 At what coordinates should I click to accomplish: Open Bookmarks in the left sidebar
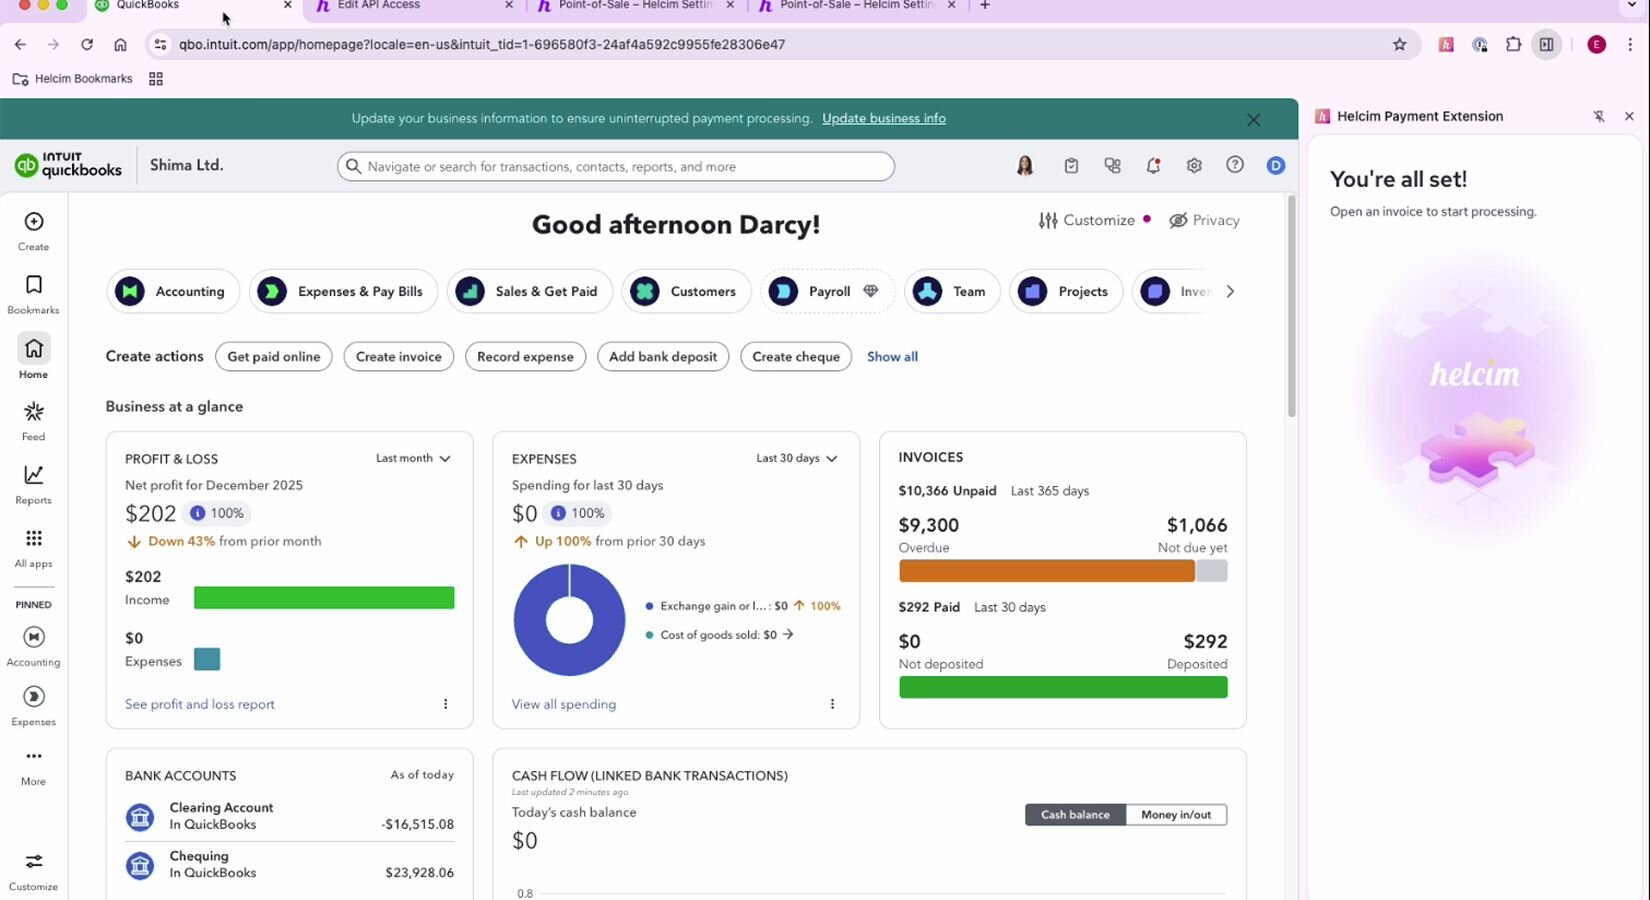34,286
